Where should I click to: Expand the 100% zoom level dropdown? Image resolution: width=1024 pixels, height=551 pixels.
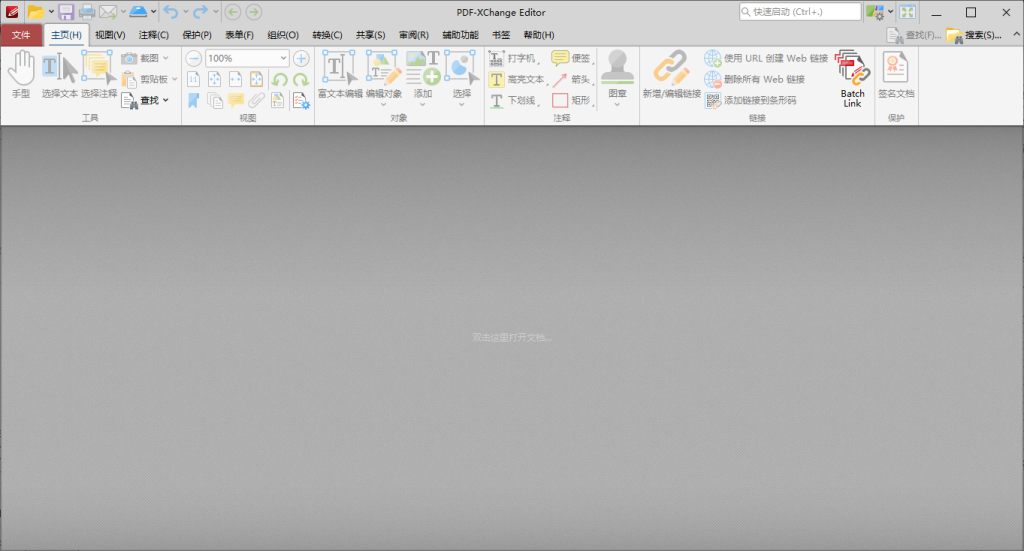[x=283, y=58]
